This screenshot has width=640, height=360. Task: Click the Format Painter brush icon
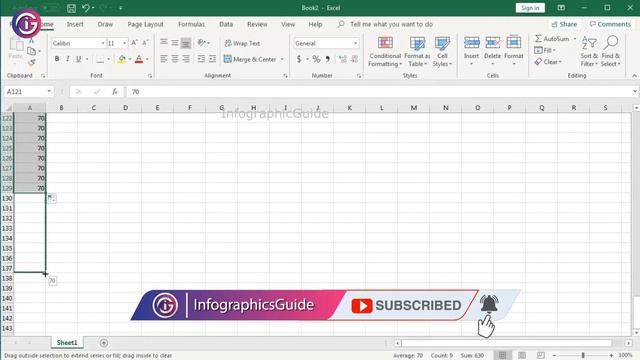[31, 62]
